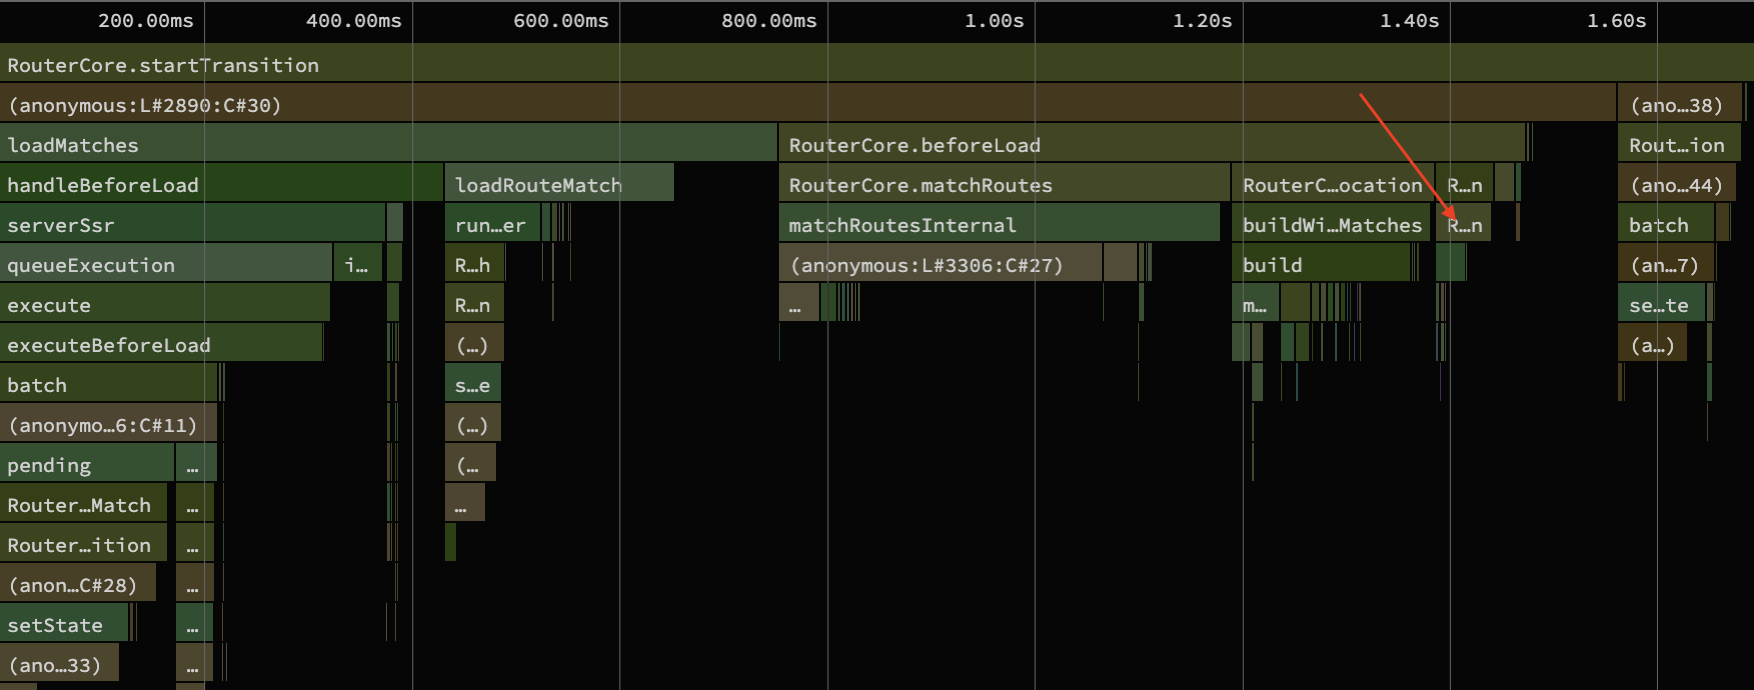Select the build frame
The image size is (1754, 690).
(1322, 265)
